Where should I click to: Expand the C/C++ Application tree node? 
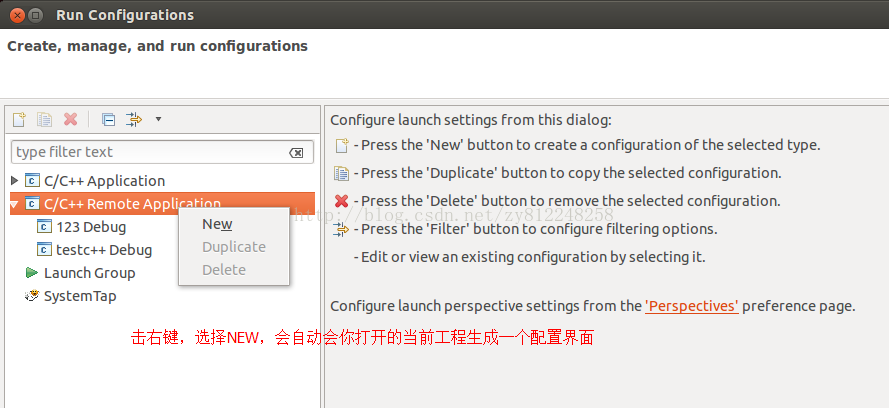pyautogui.click(x=14, y=181)
